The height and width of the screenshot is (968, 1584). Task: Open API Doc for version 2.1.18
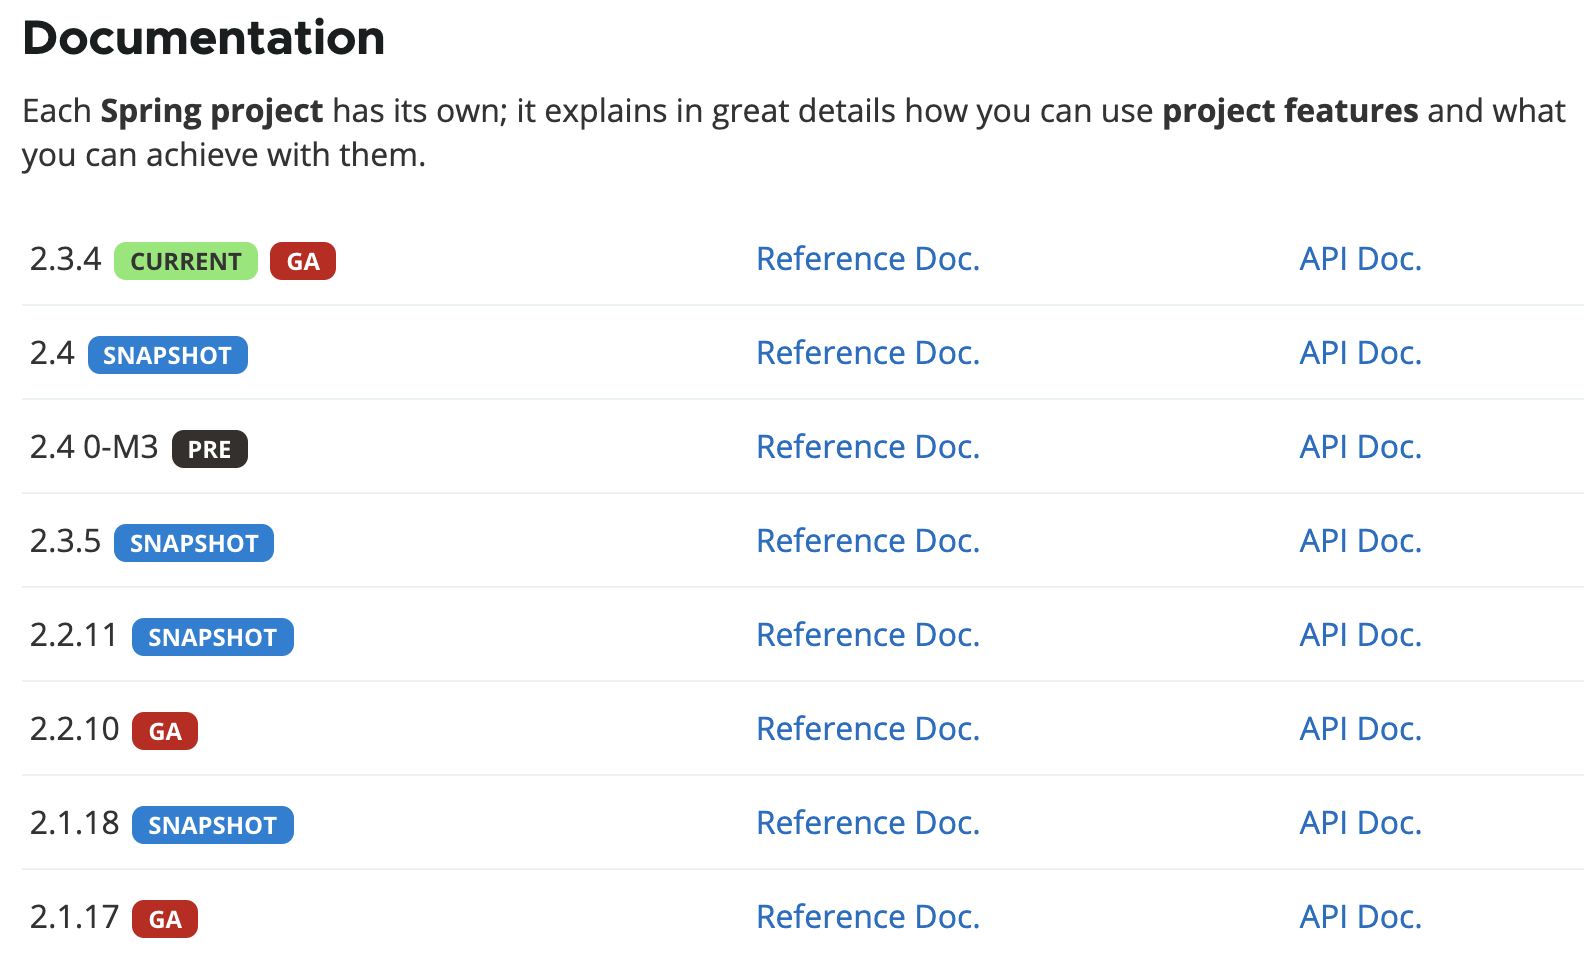(1359, 823)
